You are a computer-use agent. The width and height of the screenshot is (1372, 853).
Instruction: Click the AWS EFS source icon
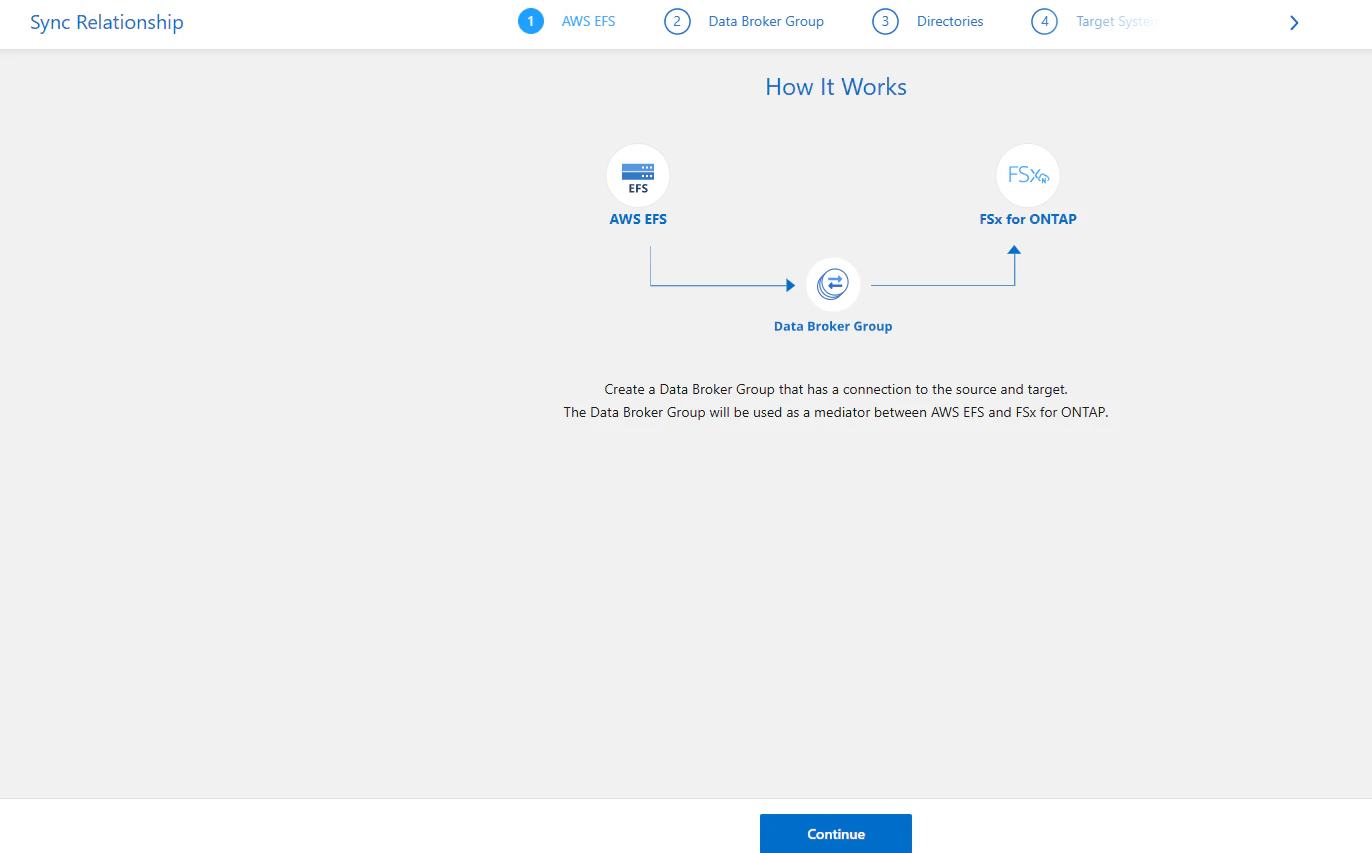(638, 176)
